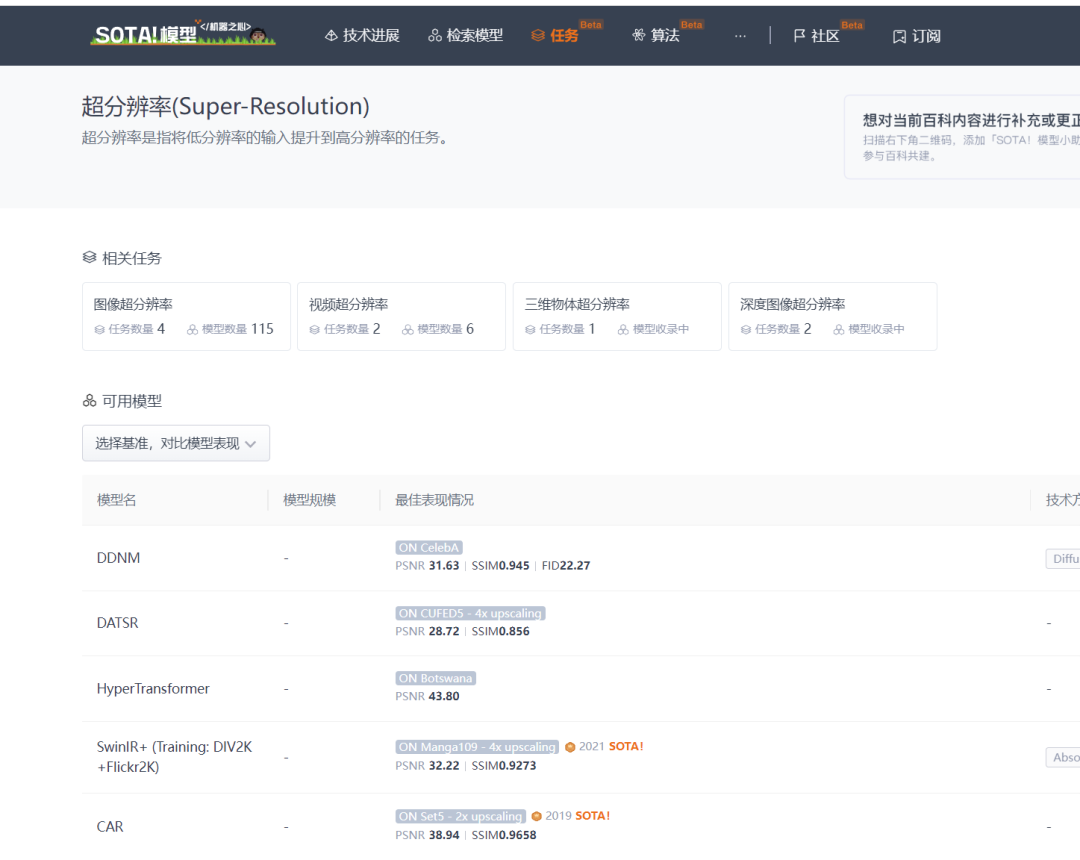Open the 选择基准，对比模型表现 dropdown
The height and width of the screenshot is (860, 1080).
(176, 442)
